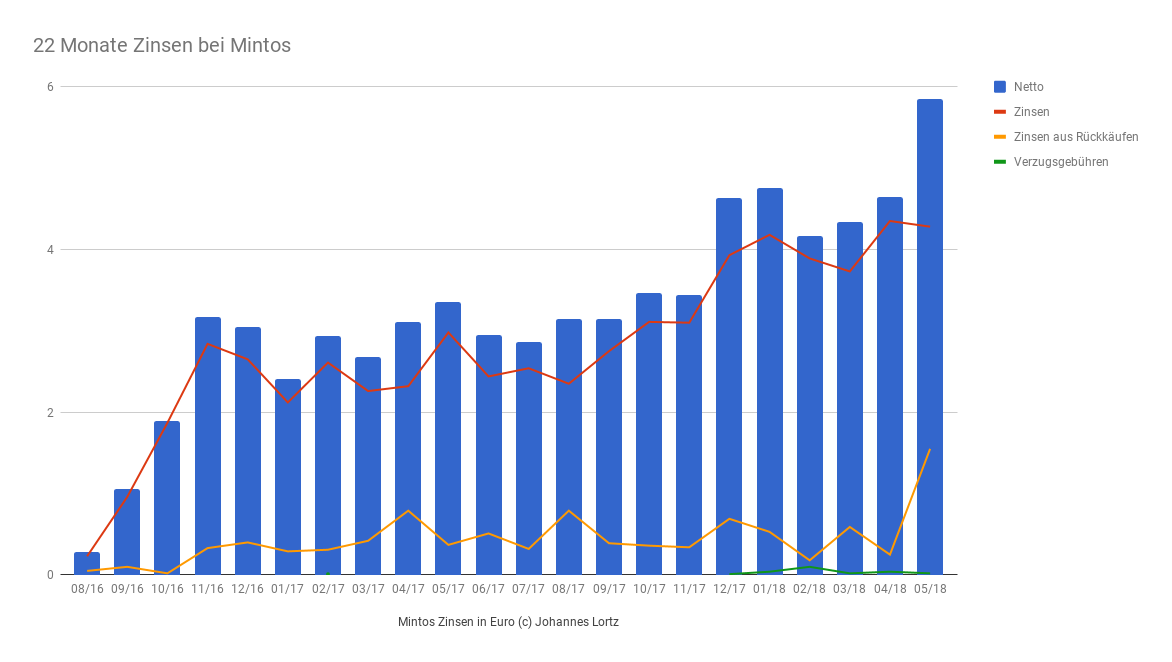This screenshot has width=1172, height=662.
Task: Select the Netto bar for 09/16
Action: tap(127, 532)
